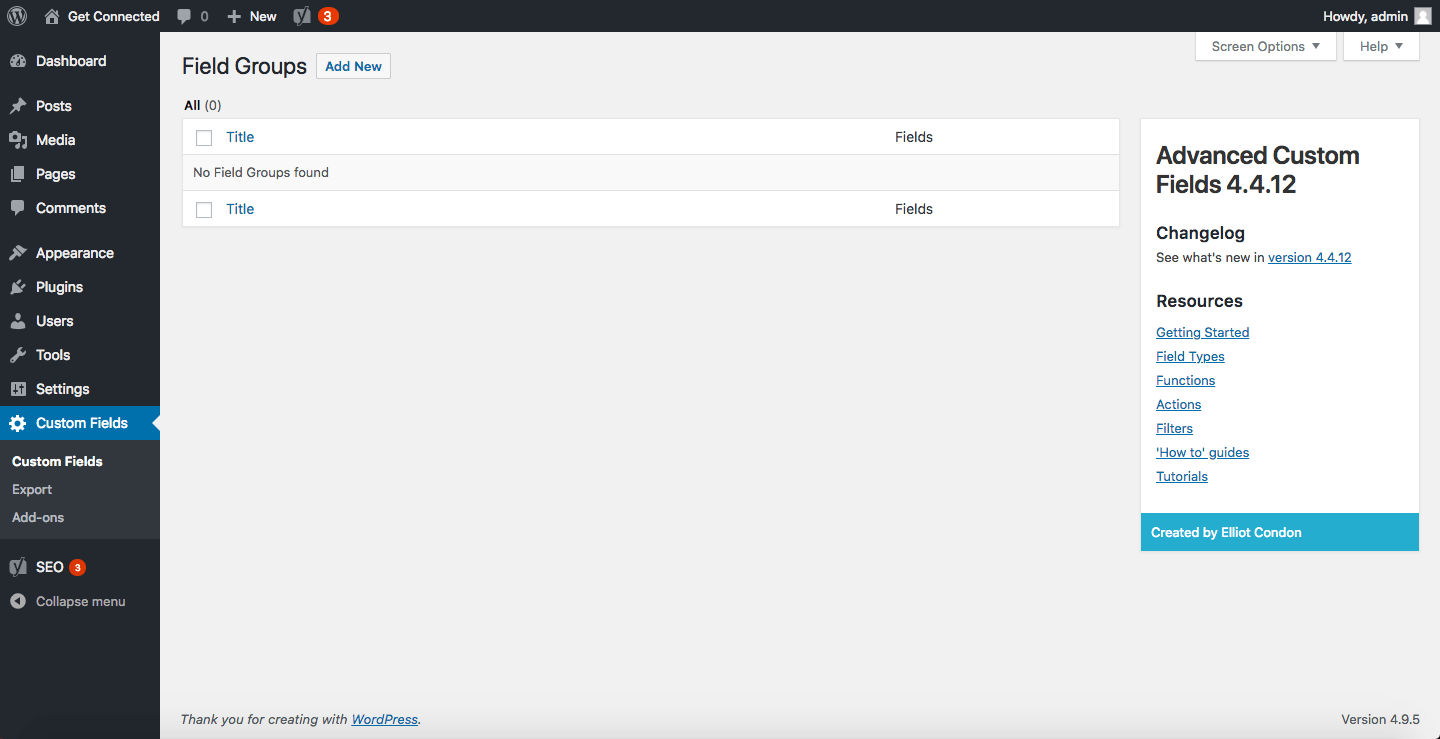Viewport: 1440px width, 739px height.
Task: Open the Actions resource link
Action: (1178, 404)
